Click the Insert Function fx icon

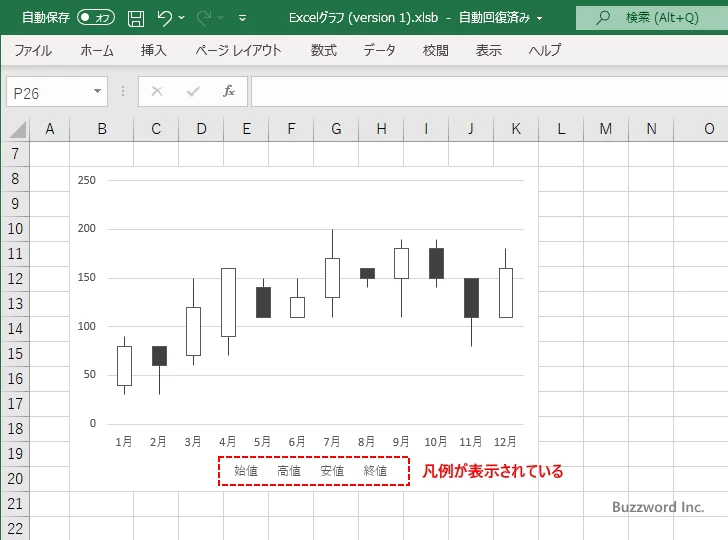(228, 91)
